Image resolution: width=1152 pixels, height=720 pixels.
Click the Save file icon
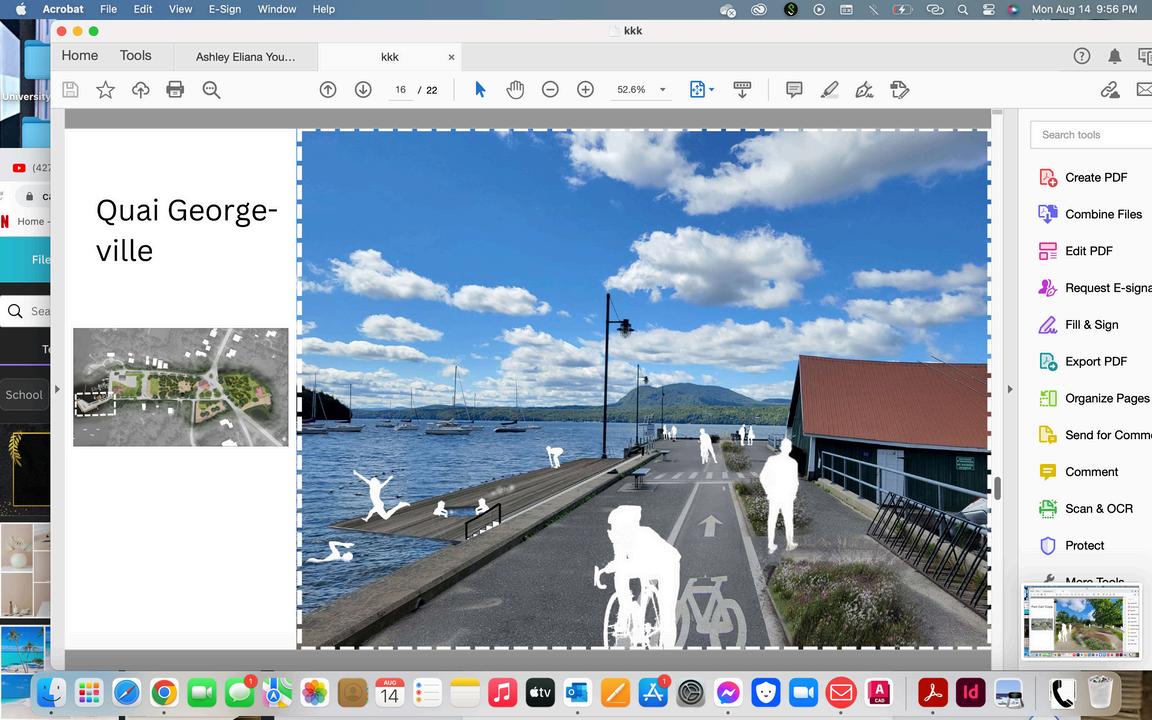point(70,90)
